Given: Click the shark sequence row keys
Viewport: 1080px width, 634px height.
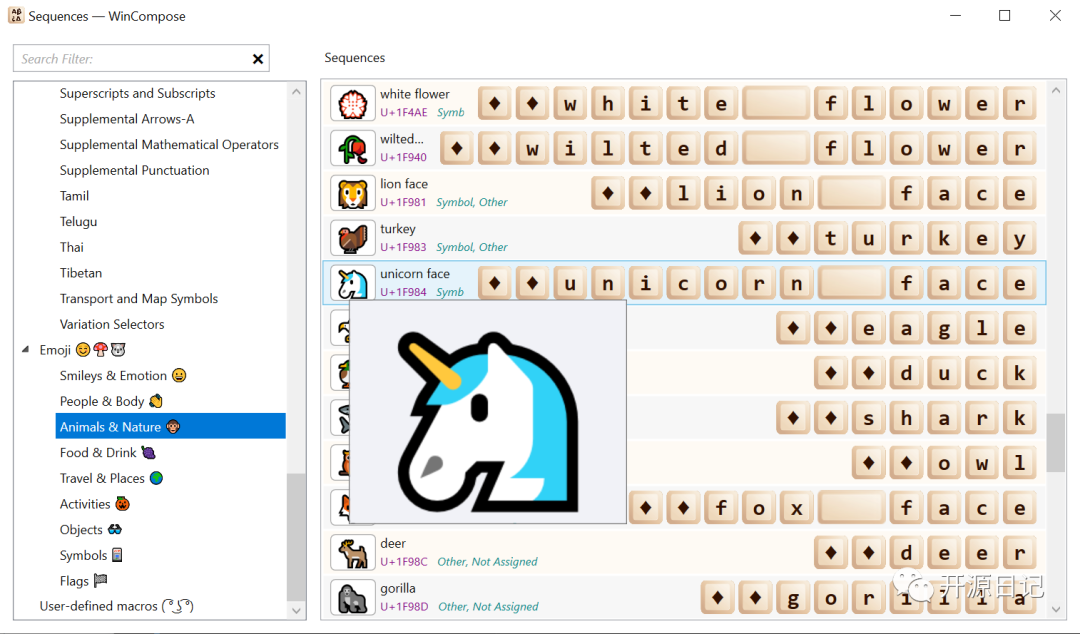Looking at the screenshot, I should click(906, 418).
